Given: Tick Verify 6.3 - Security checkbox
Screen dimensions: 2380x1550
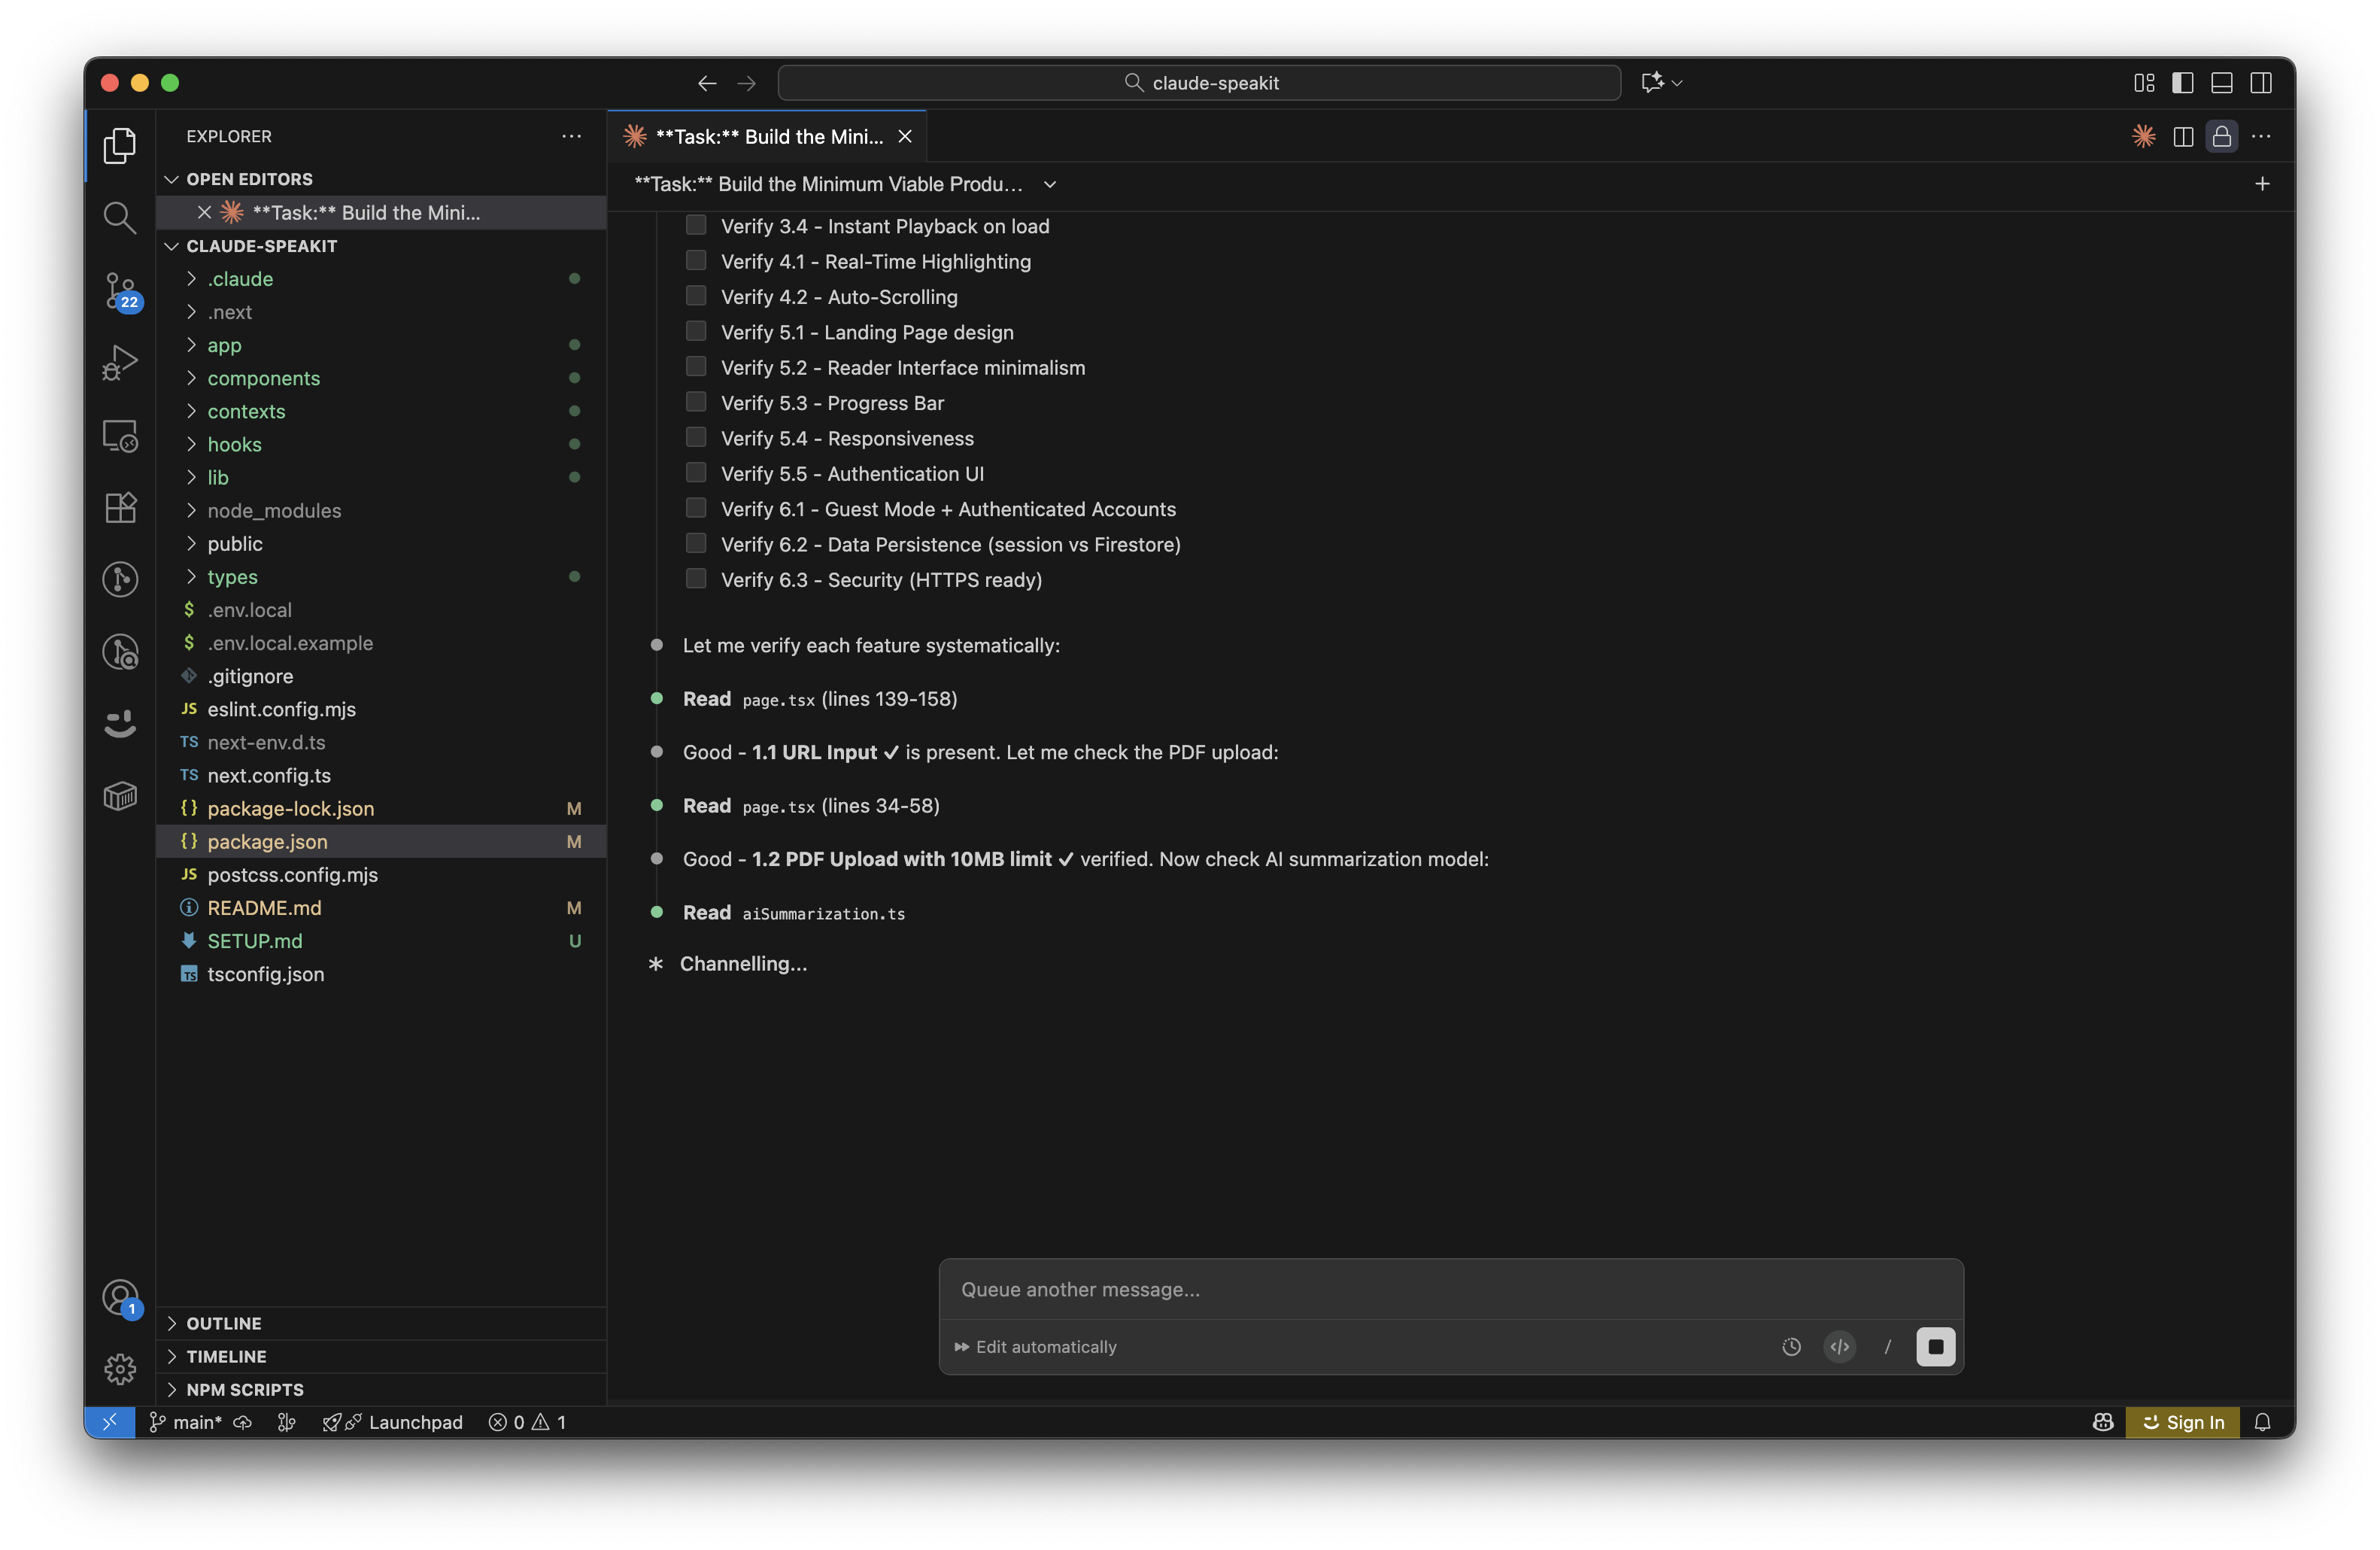Looking at the screenshot, I should point(696,579).
